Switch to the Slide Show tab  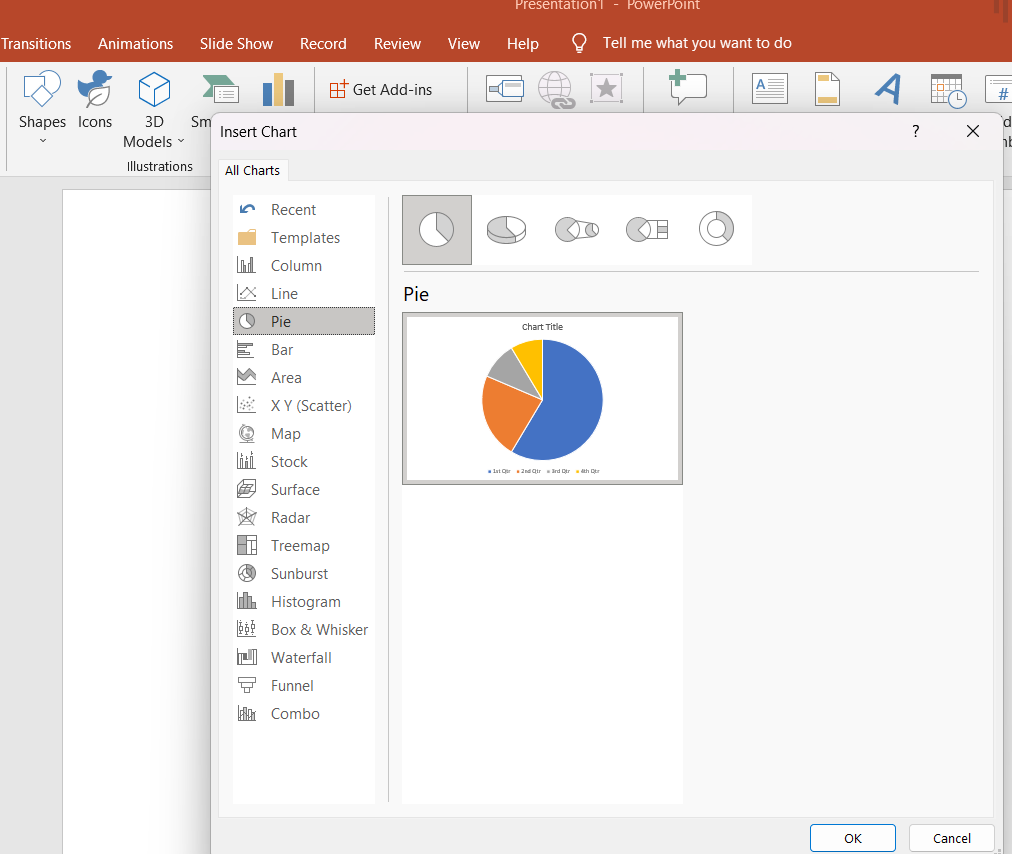pyautogui.click(x=236, y=44)
